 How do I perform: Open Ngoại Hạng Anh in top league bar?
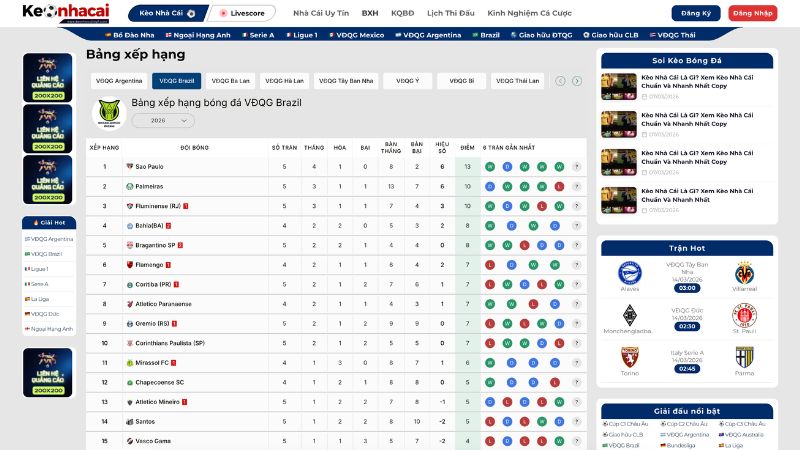tap(206, 34)
